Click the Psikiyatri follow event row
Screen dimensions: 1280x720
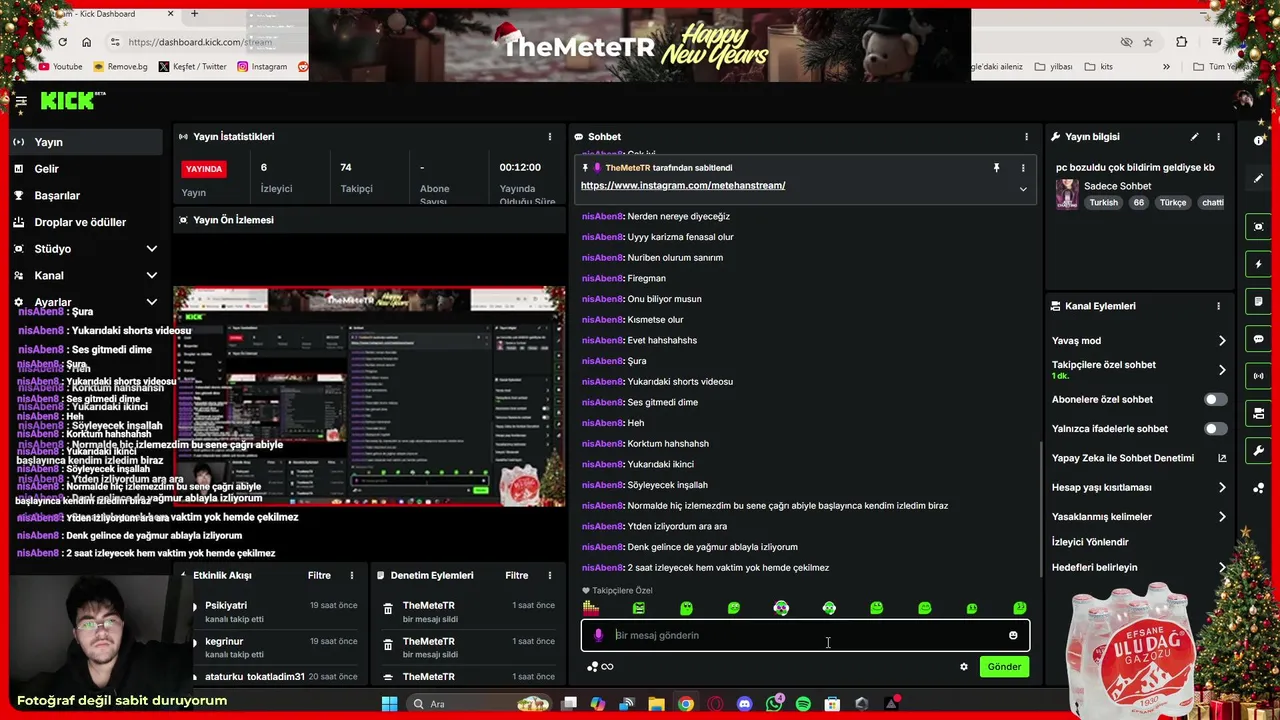pyautogui.click(x=275, y=612)
